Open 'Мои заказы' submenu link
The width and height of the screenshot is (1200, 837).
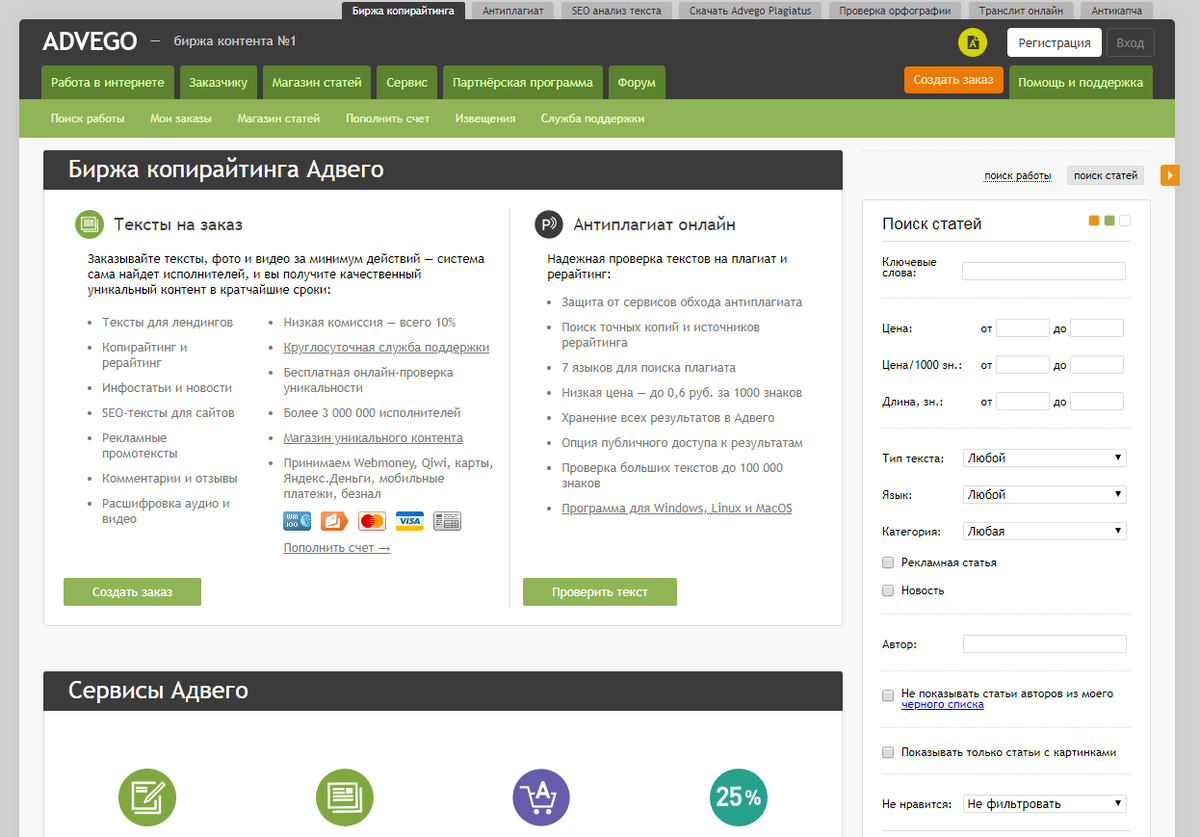pyautogui.click(x=181, y=118)
